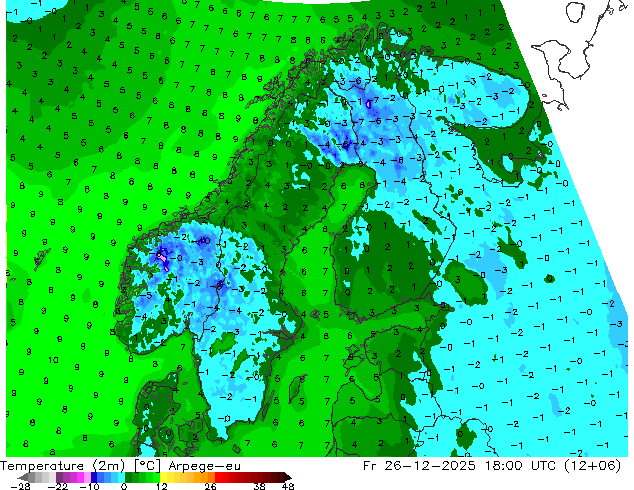Click the dark maroon right arrow end of legend
This screenshot has height=490, width=634.
(288, 477)
